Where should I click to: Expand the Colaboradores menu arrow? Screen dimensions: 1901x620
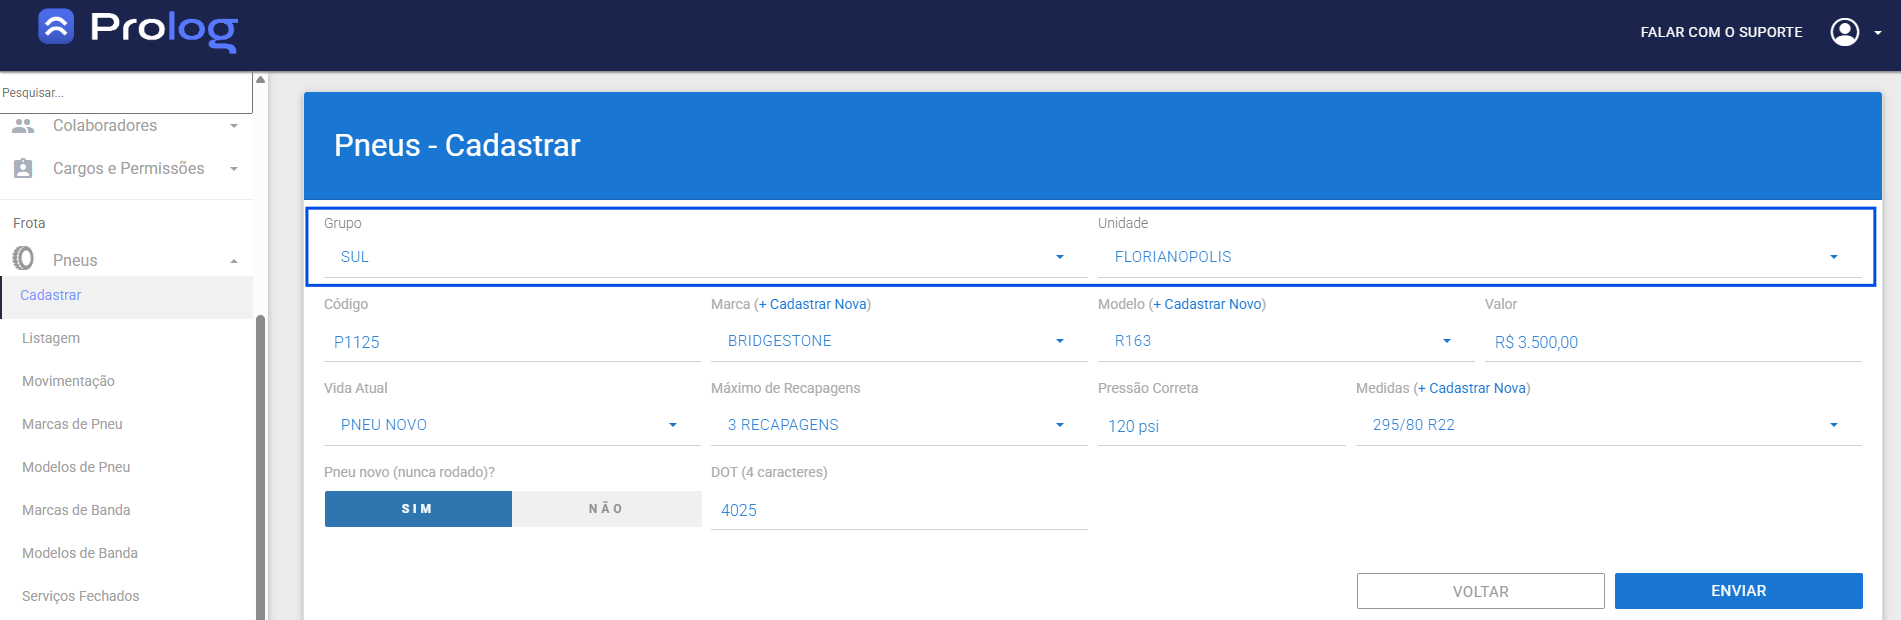234,126
